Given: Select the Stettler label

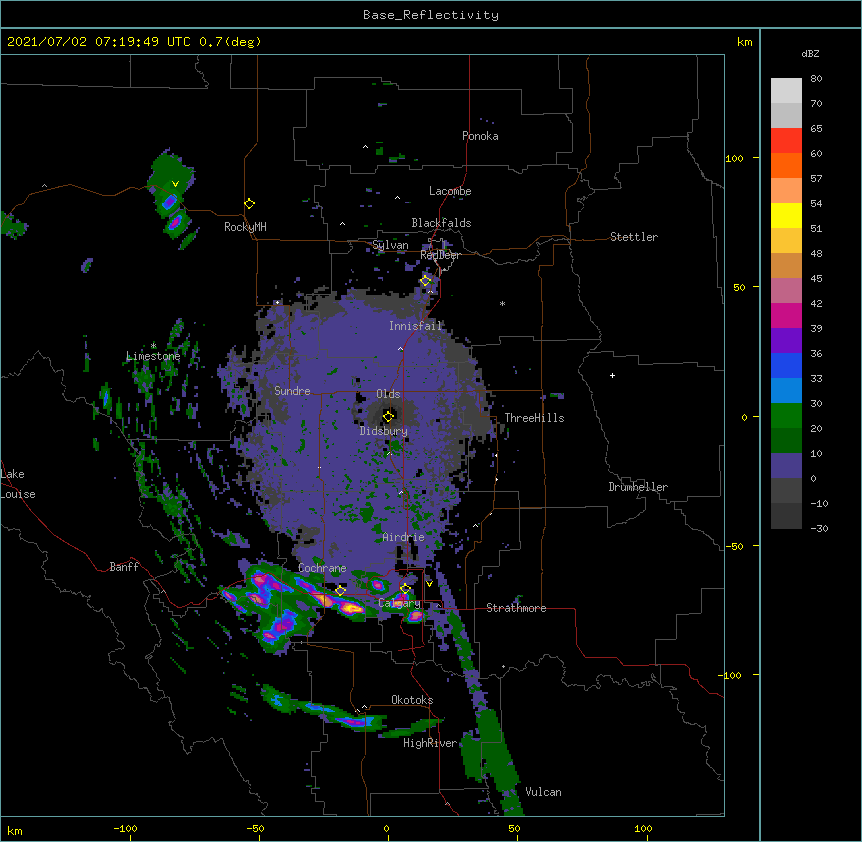Looking at the screenshot, I should [634, 237].
